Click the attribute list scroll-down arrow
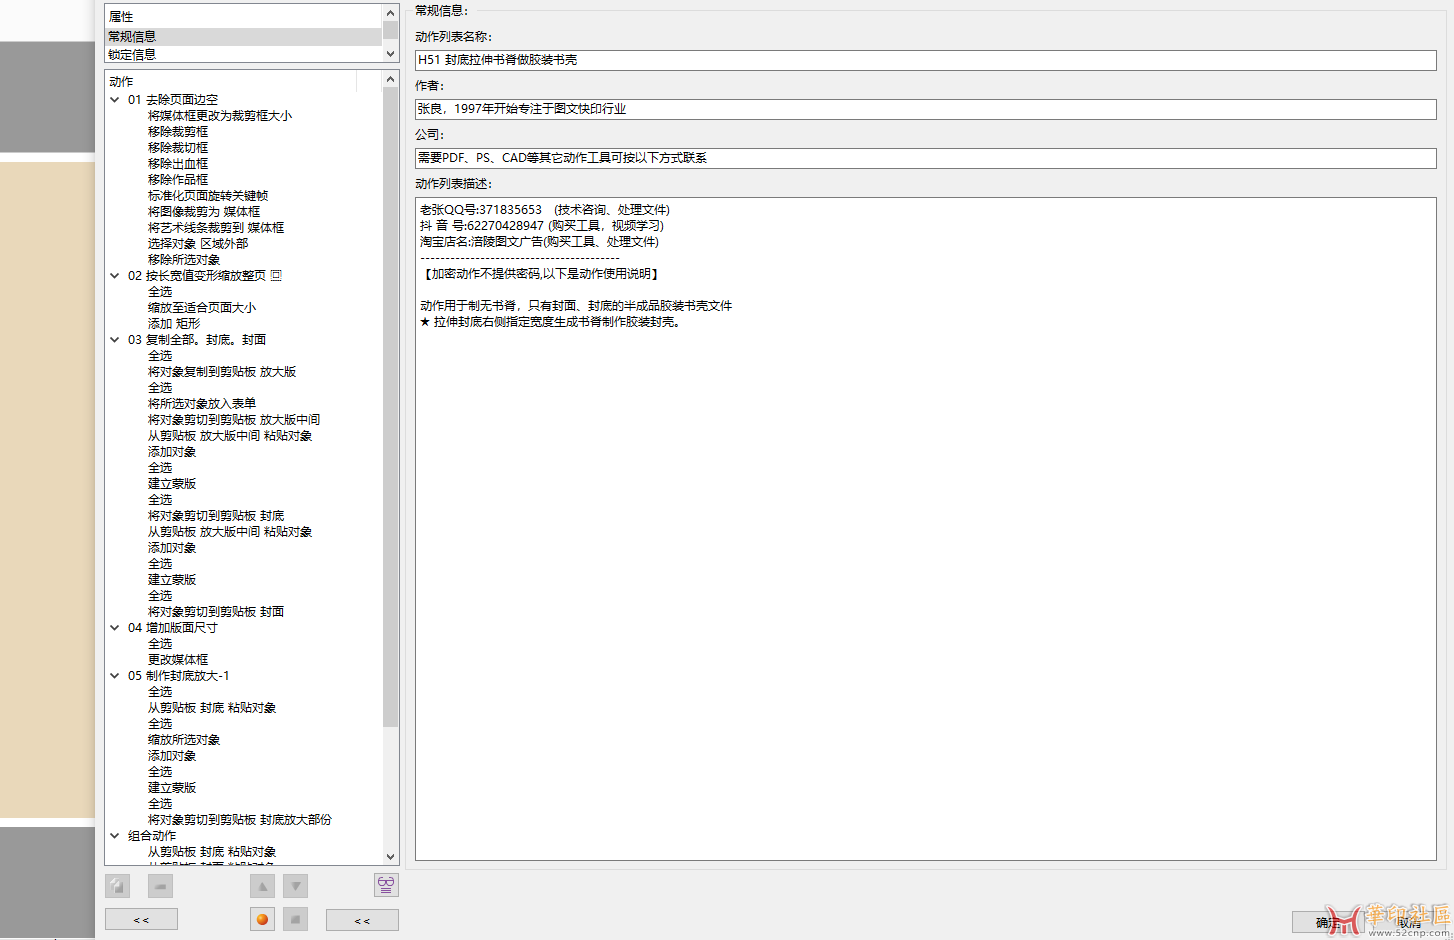The height and width of the screenshot is (940, 1454). tap(390, 54)
